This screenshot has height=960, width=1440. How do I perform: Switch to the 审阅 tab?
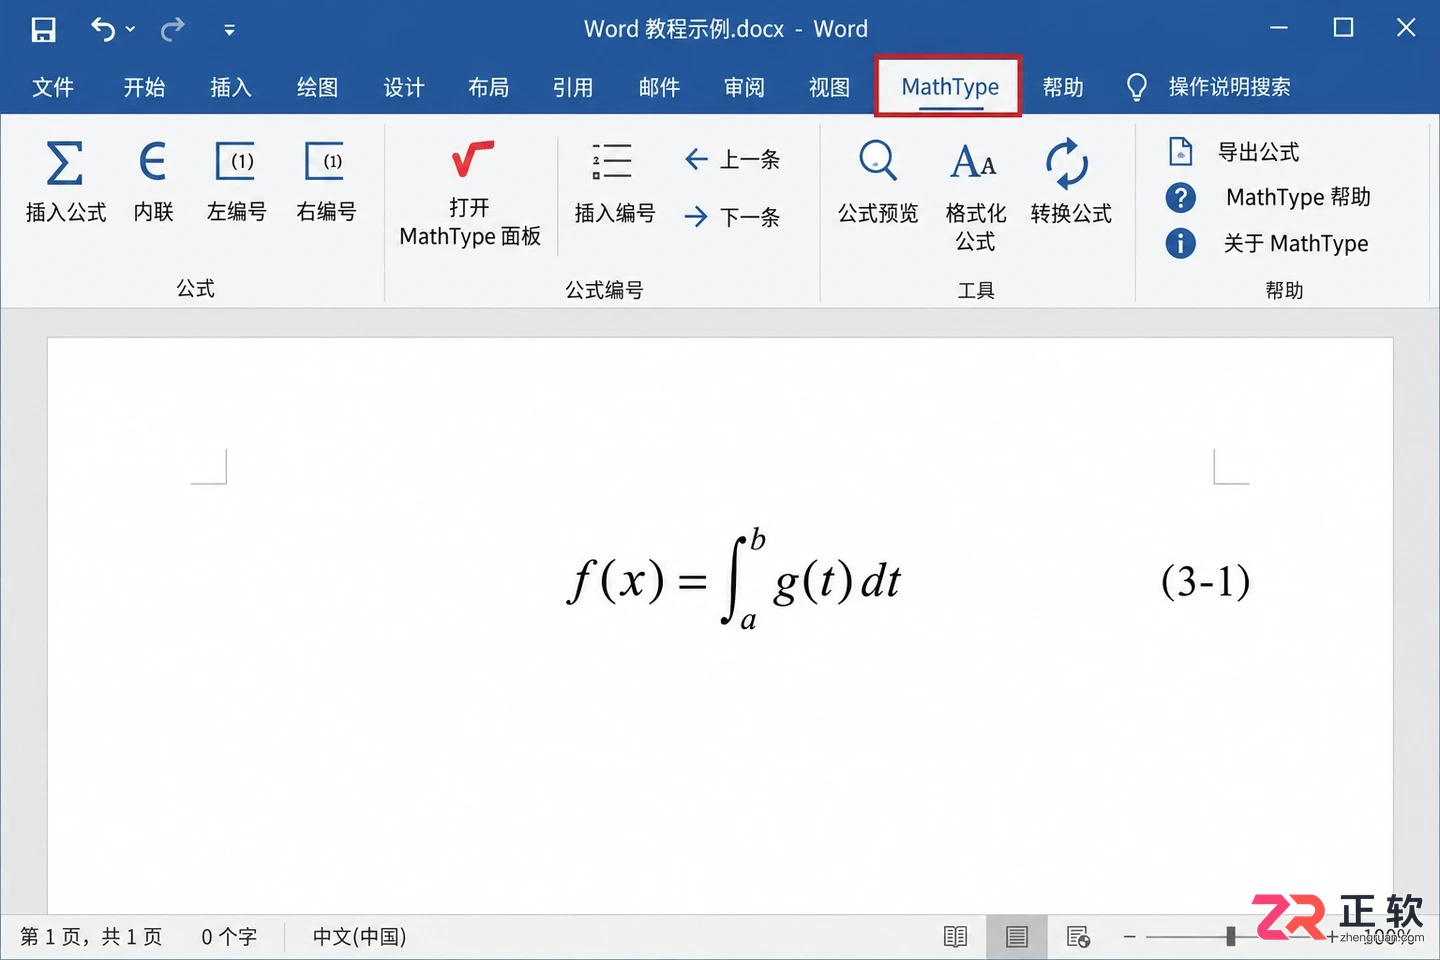(744, 87)
